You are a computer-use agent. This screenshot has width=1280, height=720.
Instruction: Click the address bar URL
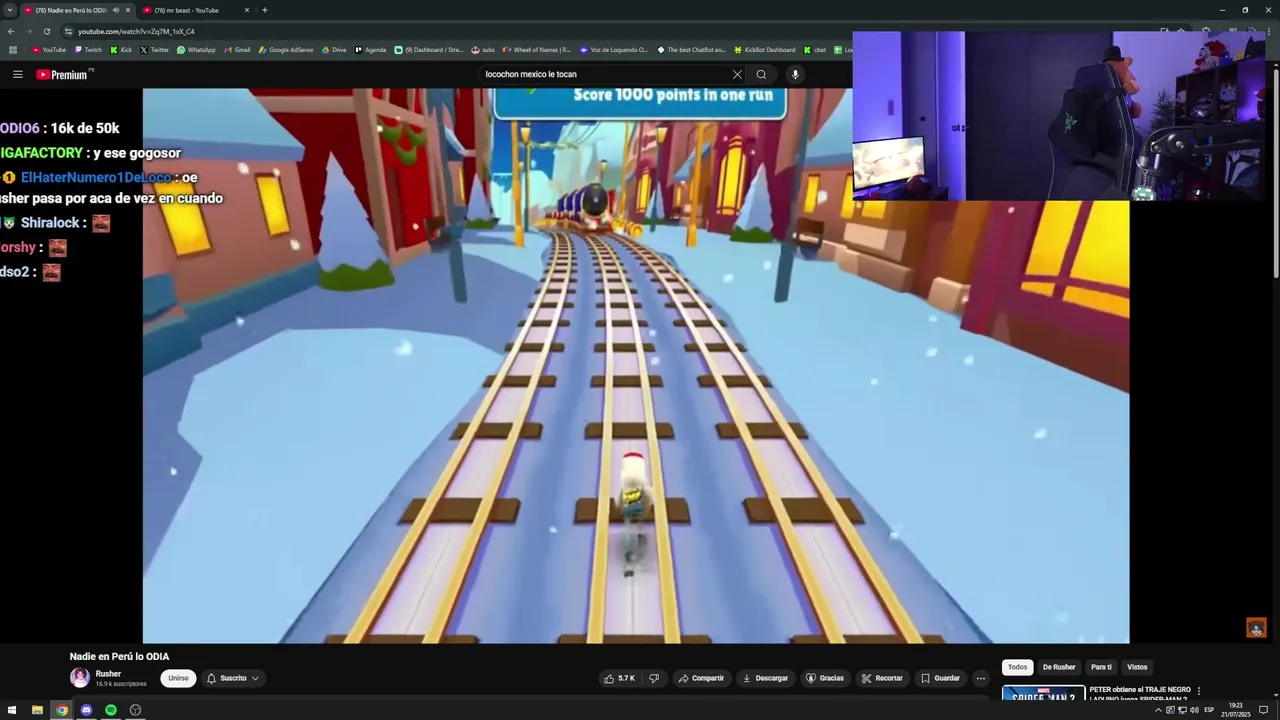point(136,31)
